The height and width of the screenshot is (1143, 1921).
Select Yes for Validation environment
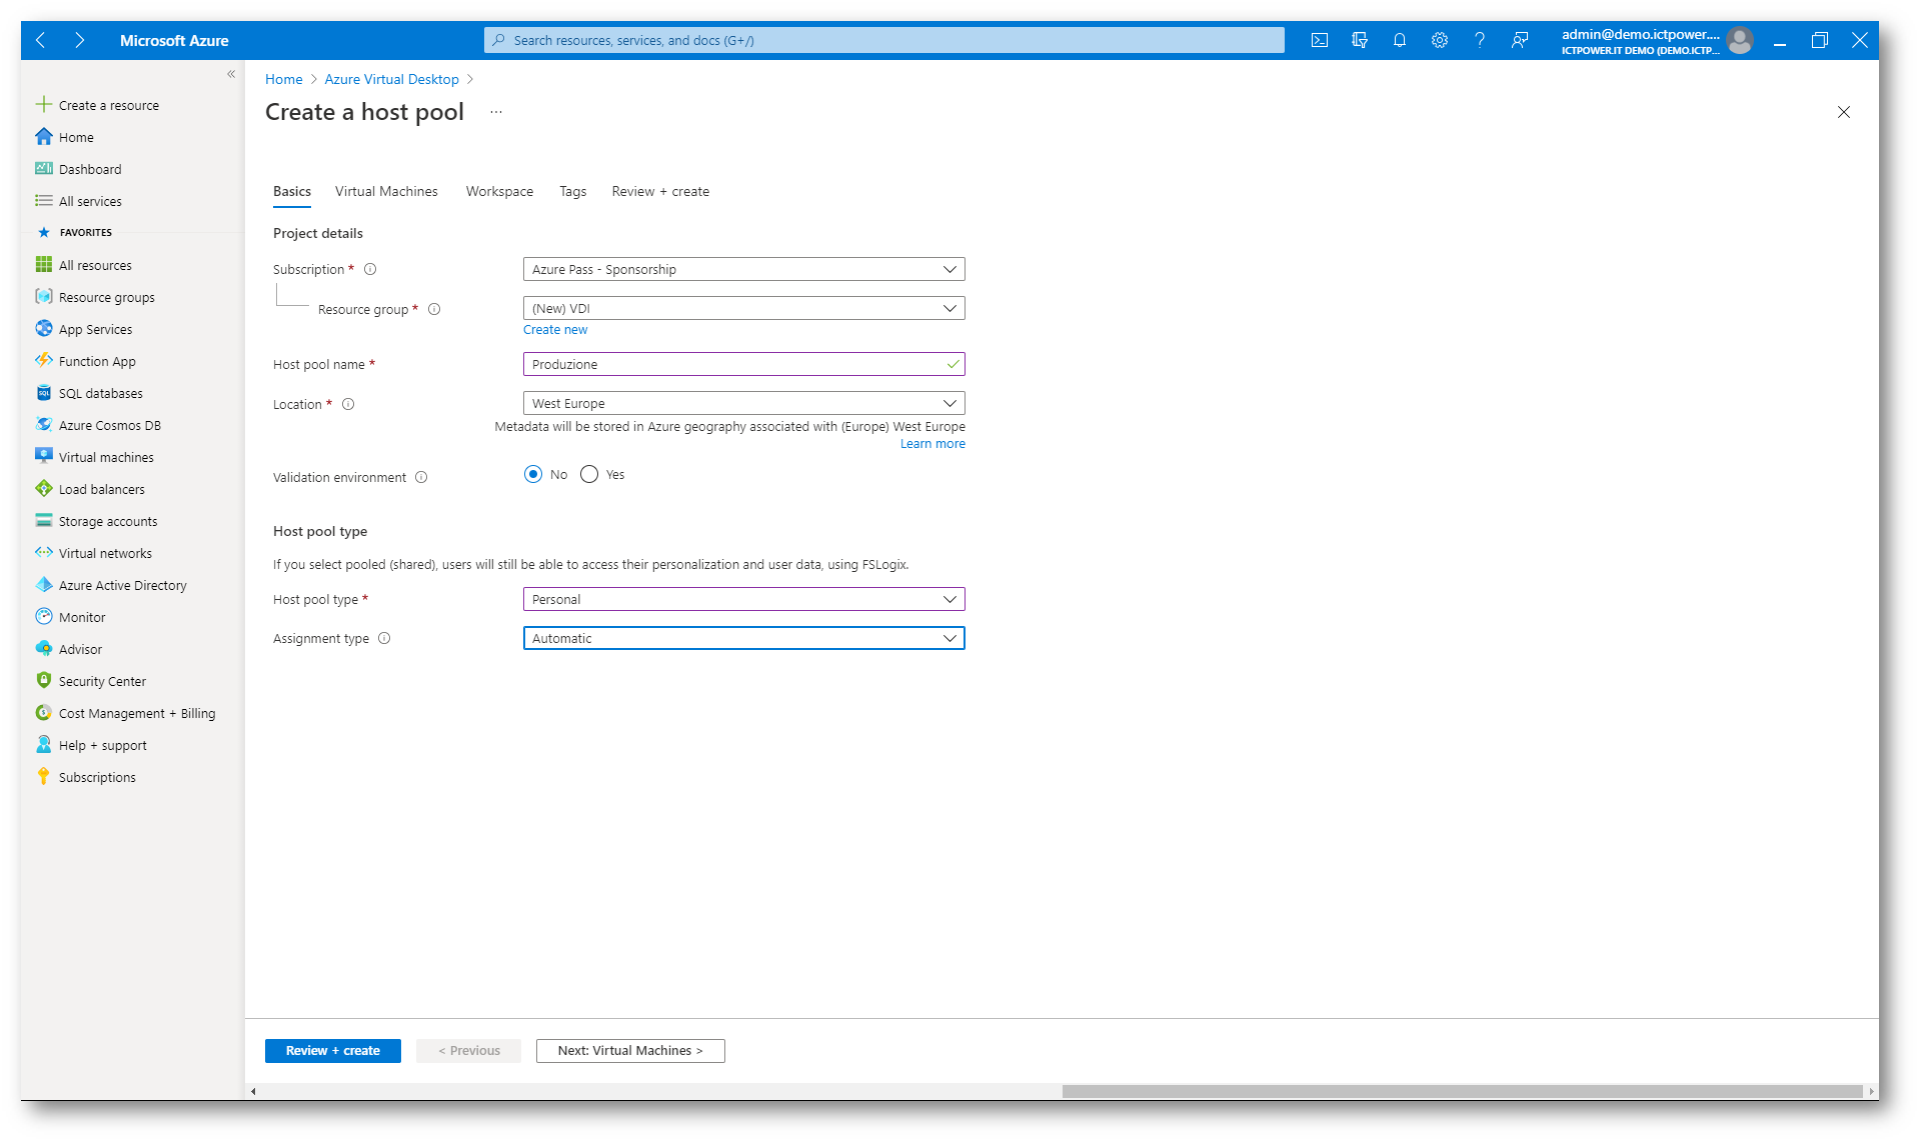589,474
